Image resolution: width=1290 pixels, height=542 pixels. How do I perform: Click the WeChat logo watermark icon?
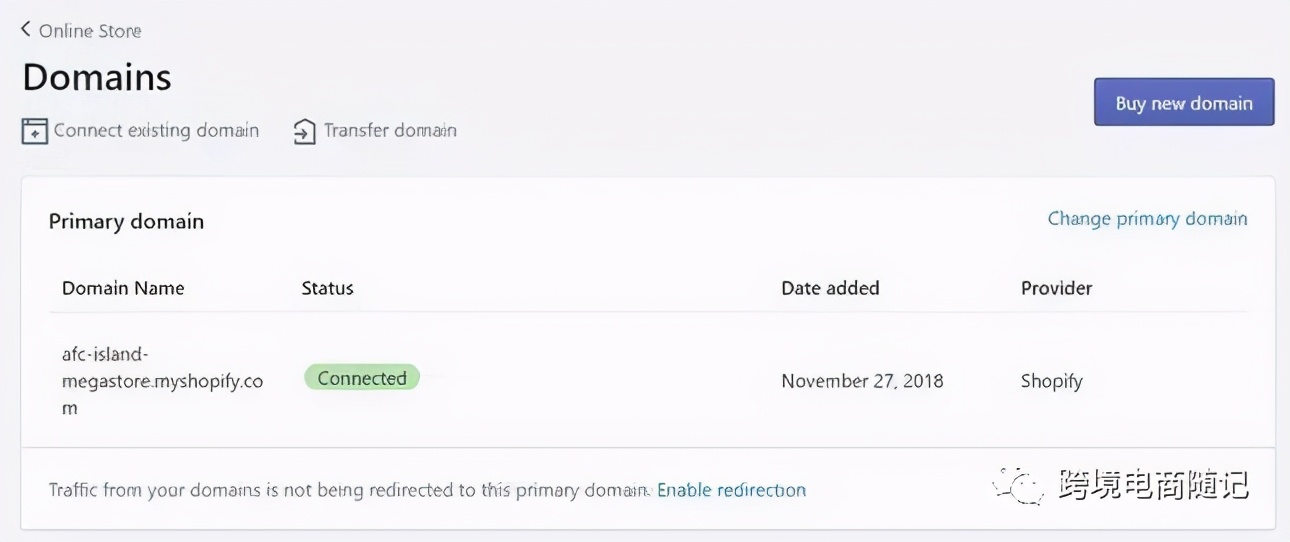1017,488
